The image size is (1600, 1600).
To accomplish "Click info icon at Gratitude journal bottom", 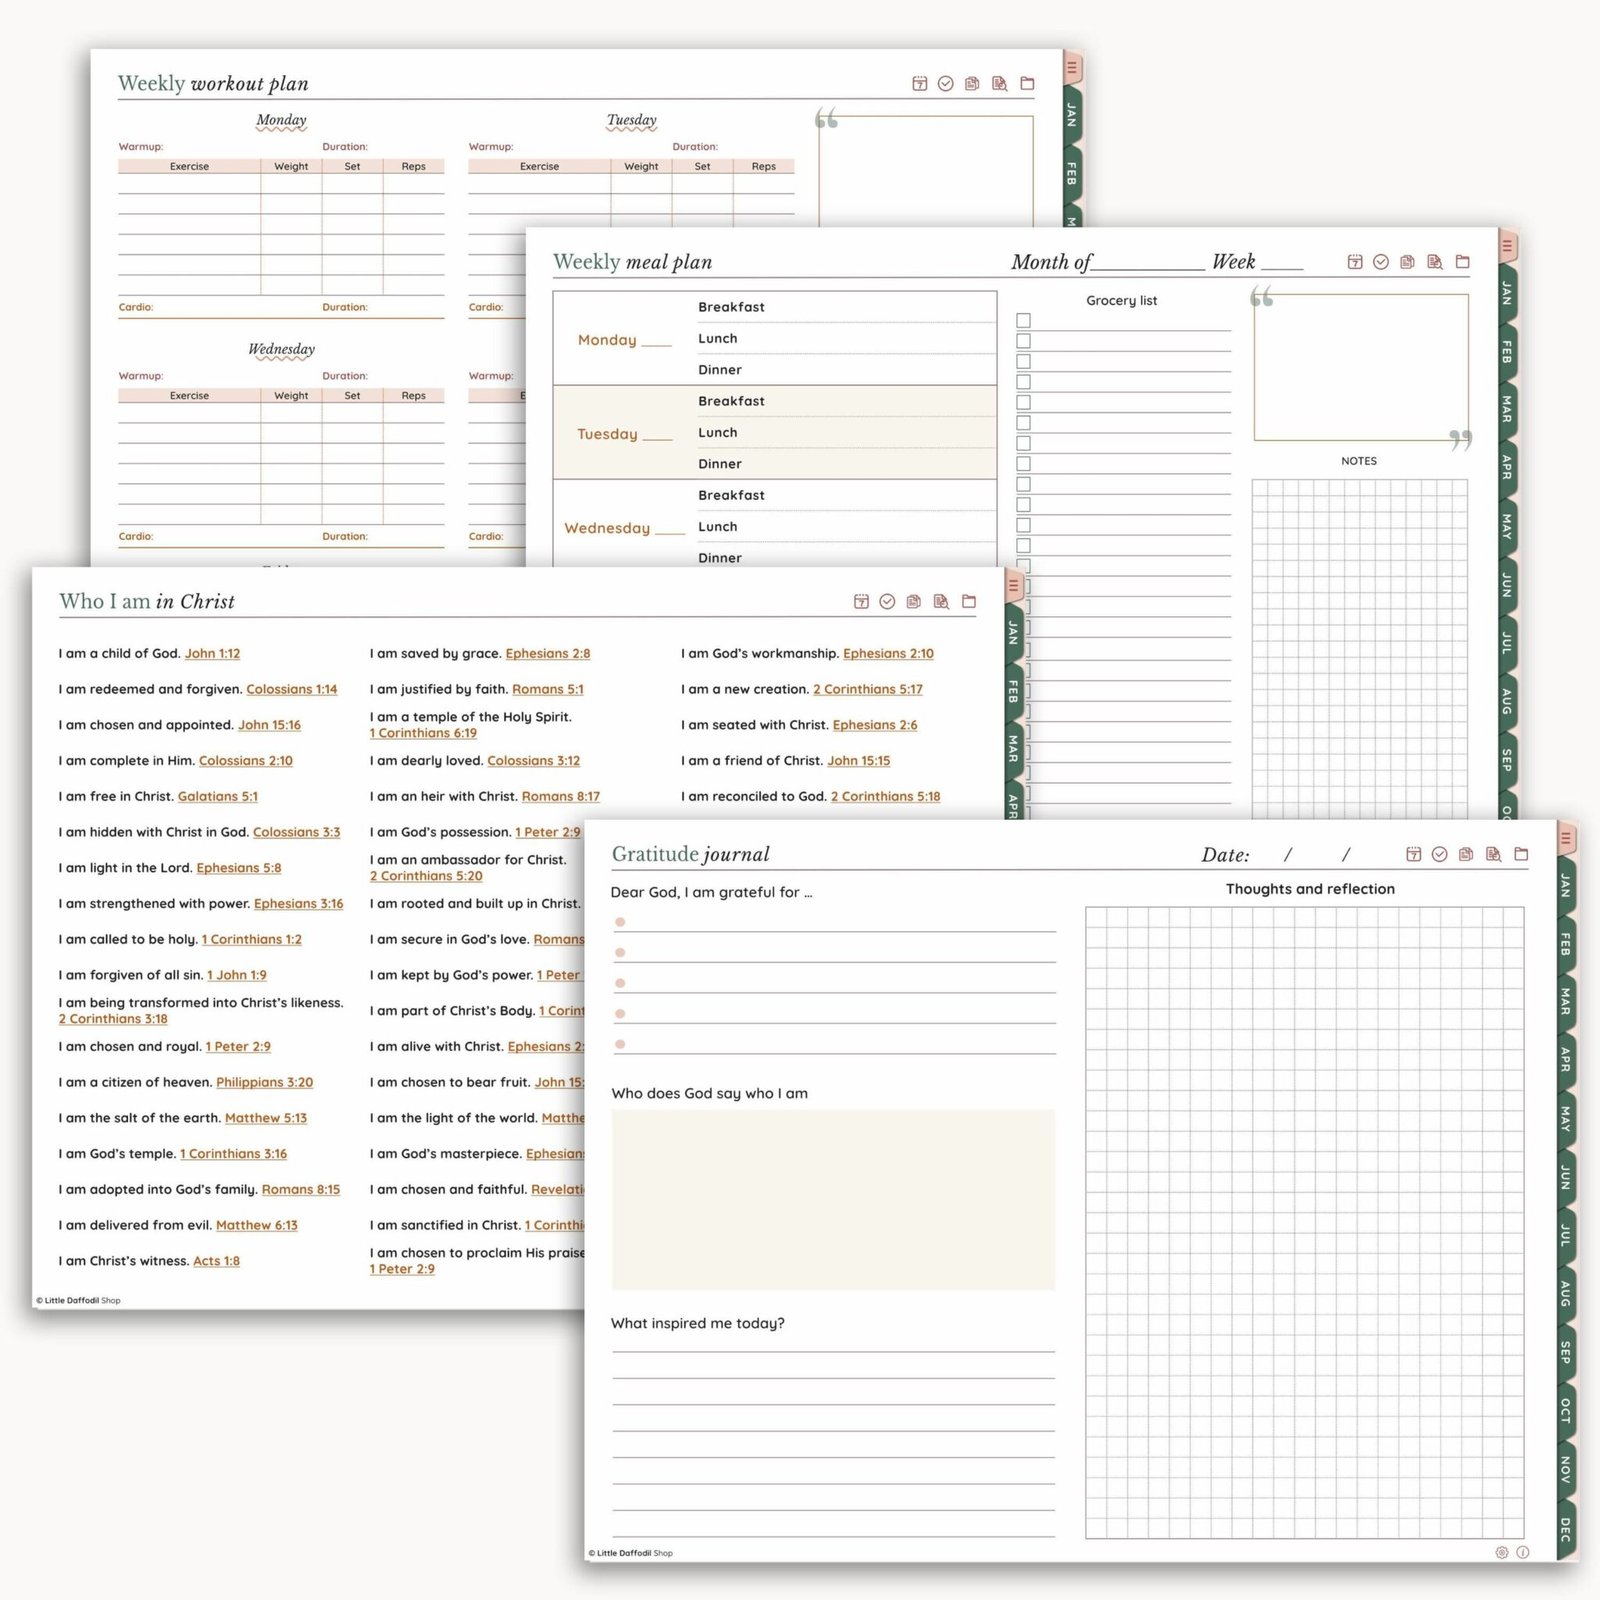I will (x=1523, y=1552).
